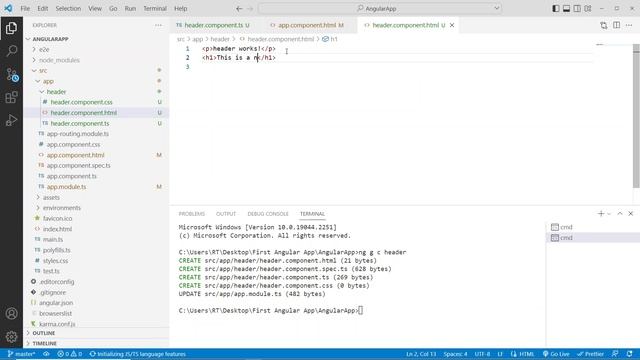
Task: Click Spaces: 4 indentation setting
Action: [x=456, y=354]
